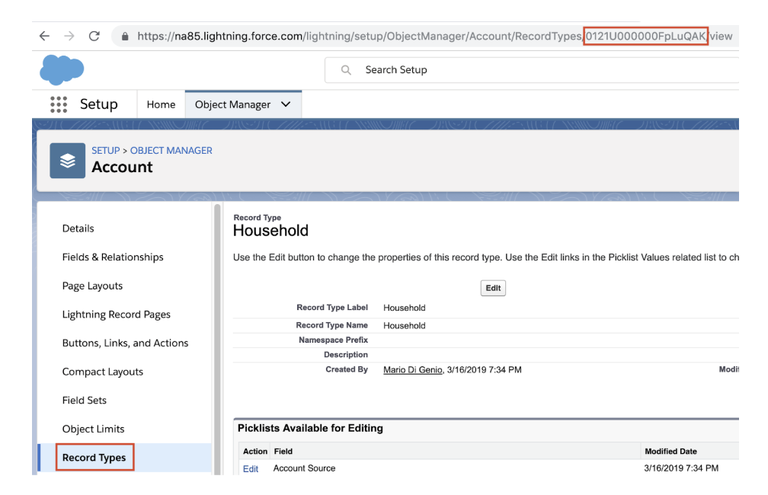768x495 pixels.
Task: Select Record Types in the sidebar
Action: (94, 457)
